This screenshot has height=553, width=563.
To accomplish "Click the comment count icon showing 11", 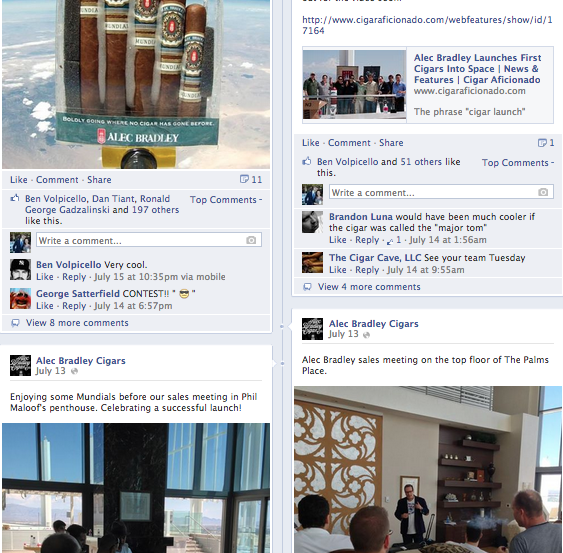I will click(x=244, y=179).
